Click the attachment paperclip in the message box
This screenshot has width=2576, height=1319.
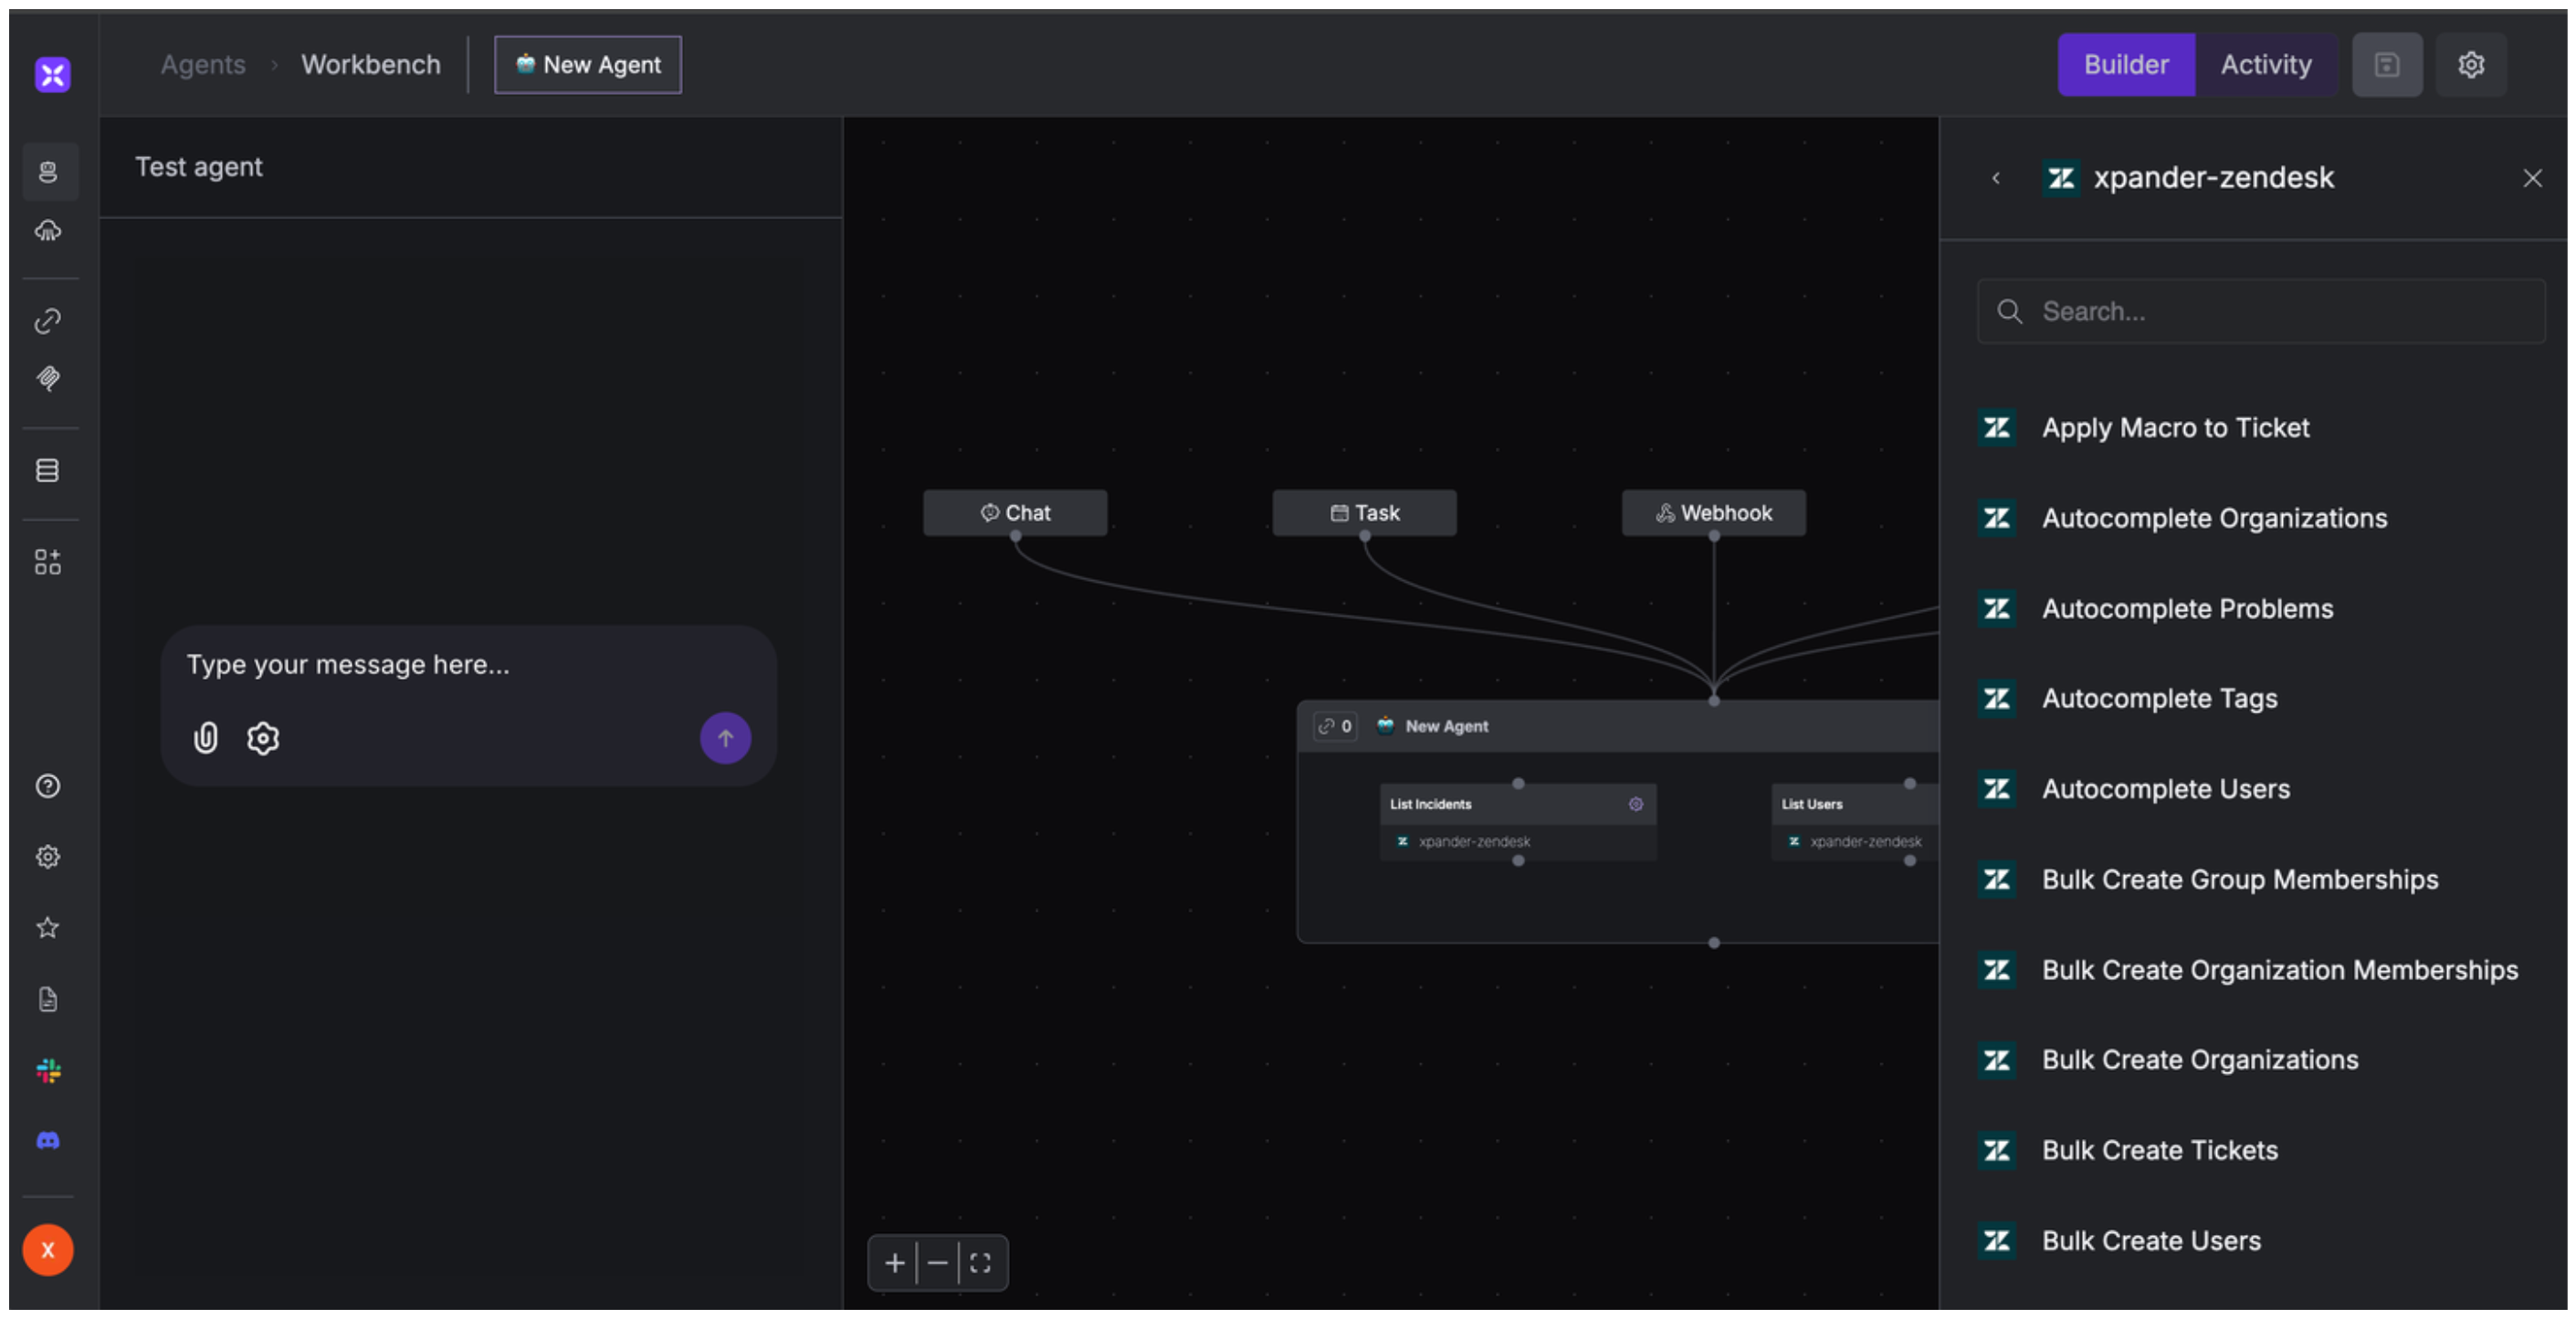pyautogui.click(x=205, y=738)
